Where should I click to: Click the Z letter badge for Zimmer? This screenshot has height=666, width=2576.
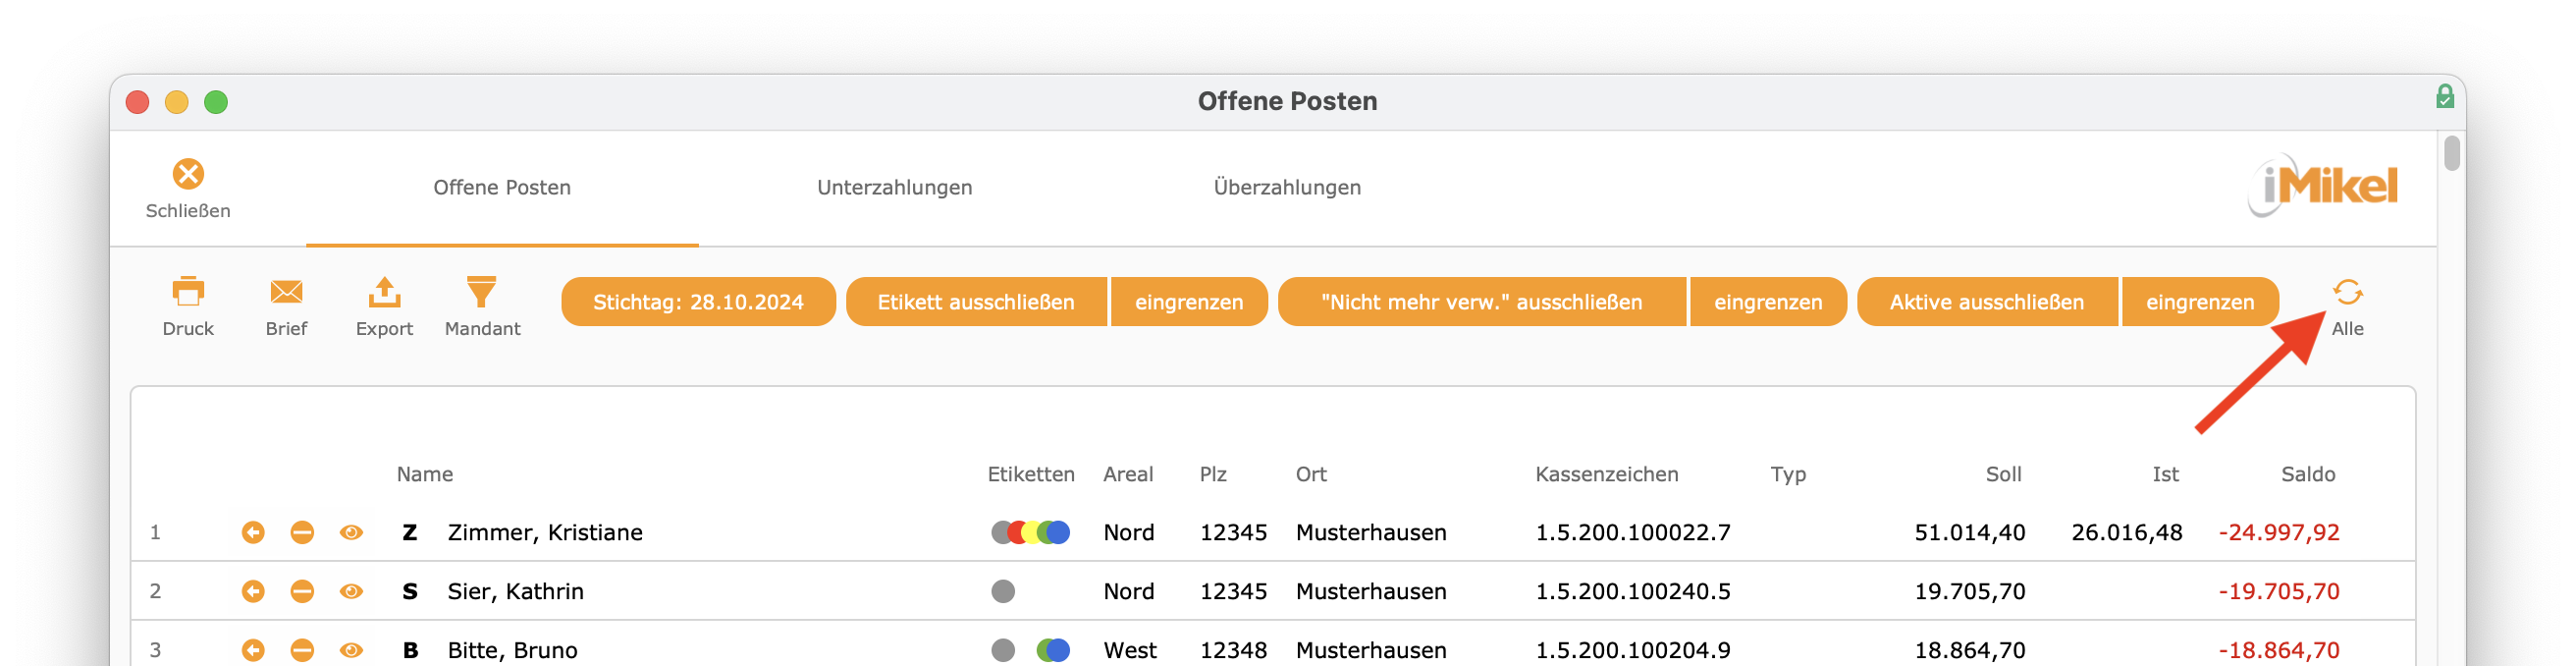[x=410, y=532]
